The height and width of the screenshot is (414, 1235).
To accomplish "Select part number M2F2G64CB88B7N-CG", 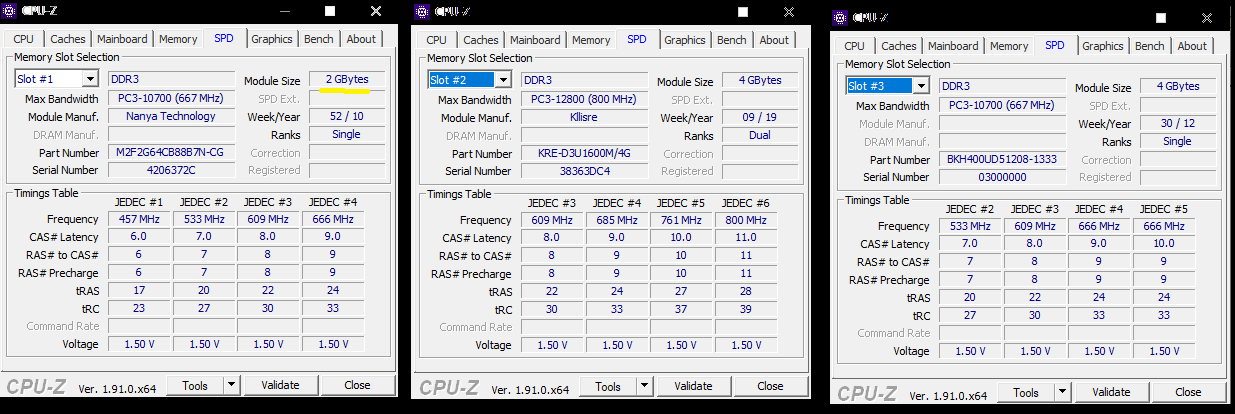I will pos(170,153).
